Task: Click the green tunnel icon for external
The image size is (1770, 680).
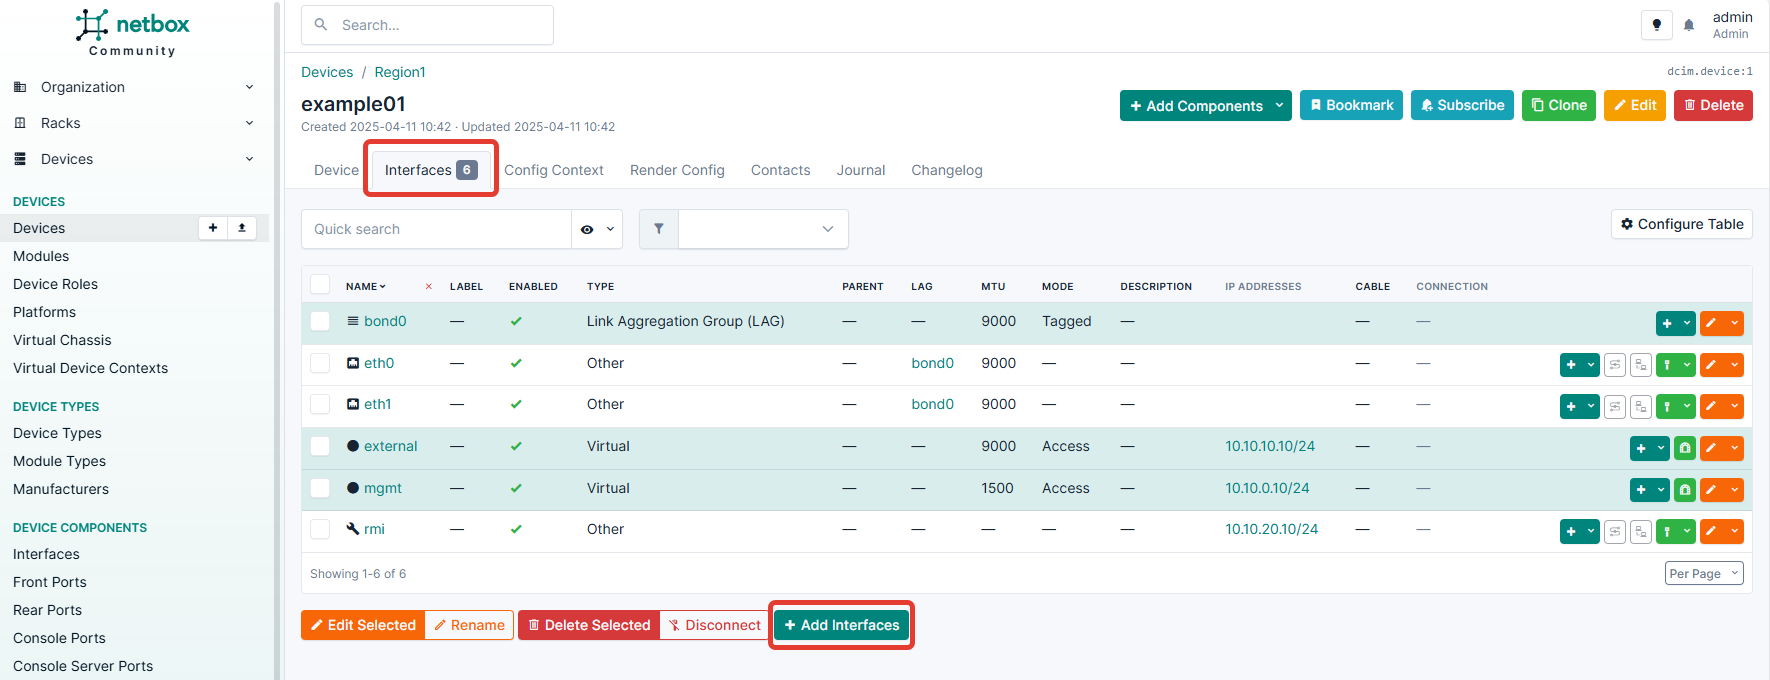Action: click(1685, 448)
